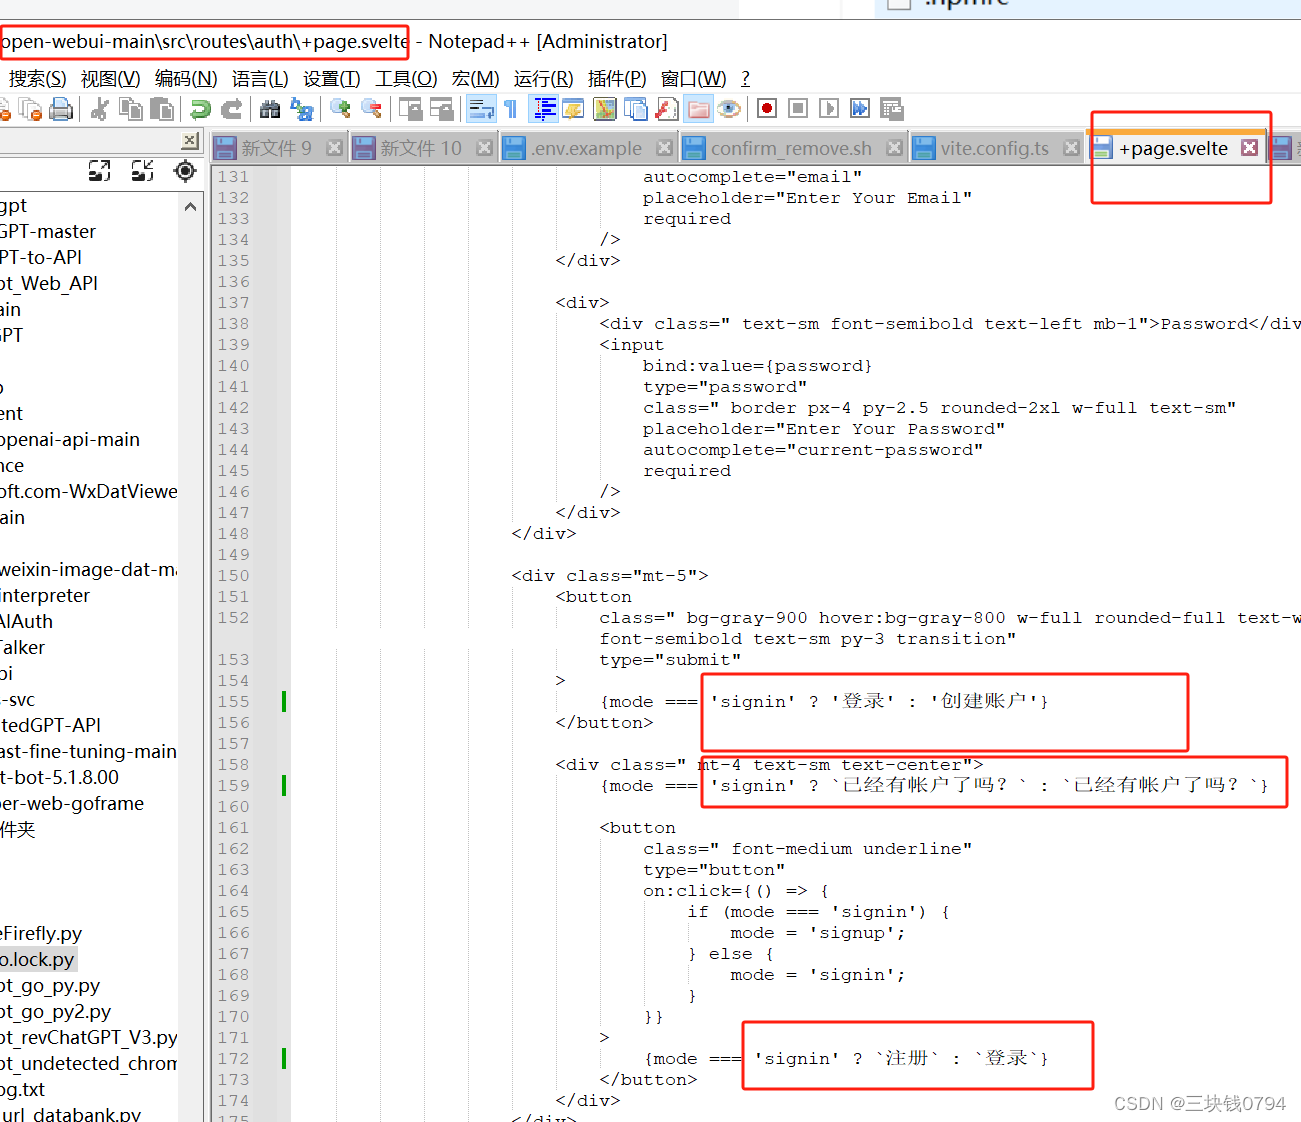Start macro recording with red record button
The image size is (1301, 1122).
point(767,108)
